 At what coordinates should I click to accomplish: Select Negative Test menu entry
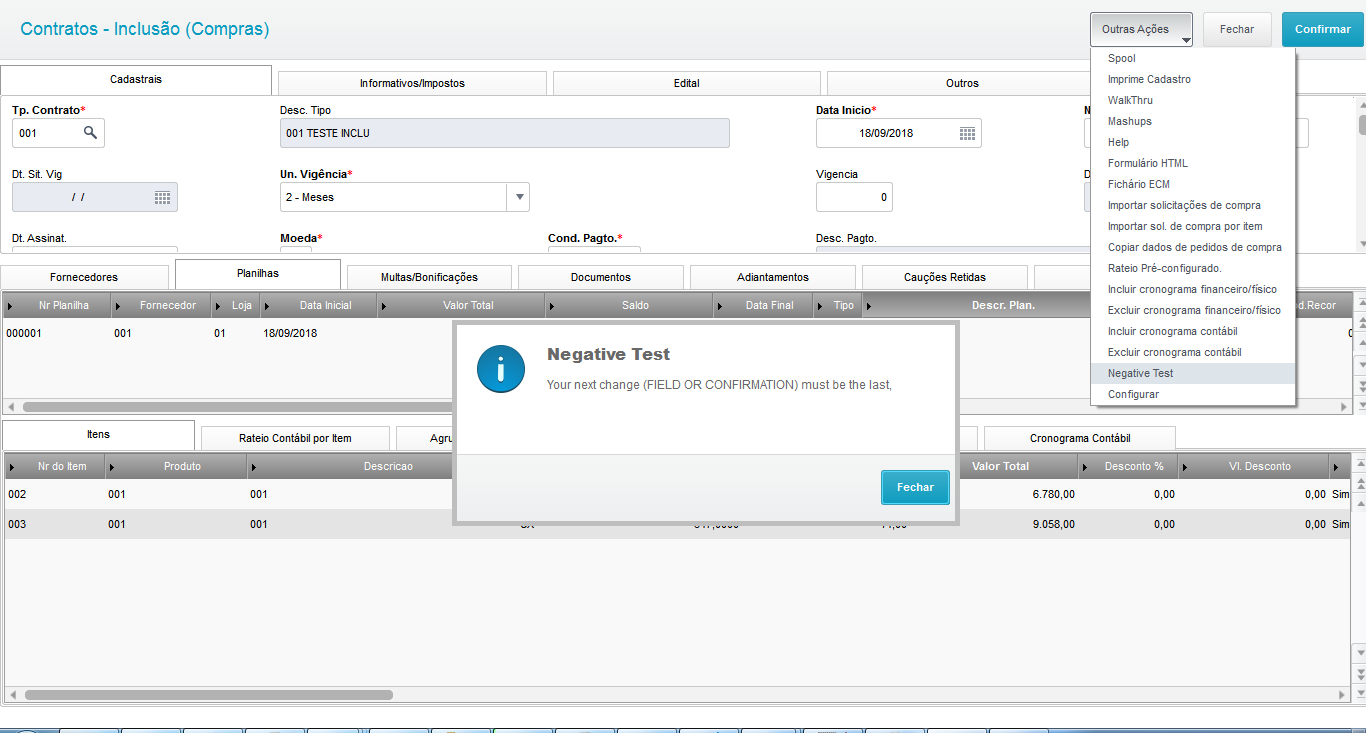(x=1193, y=373)
